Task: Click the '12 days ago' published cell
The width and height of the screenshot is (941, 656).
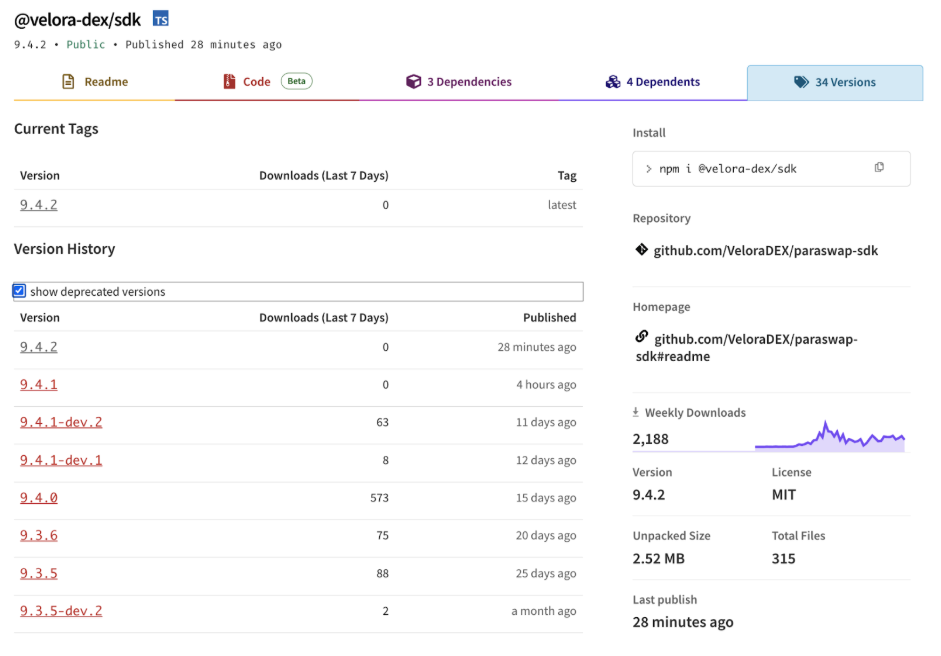Action: 546,460
